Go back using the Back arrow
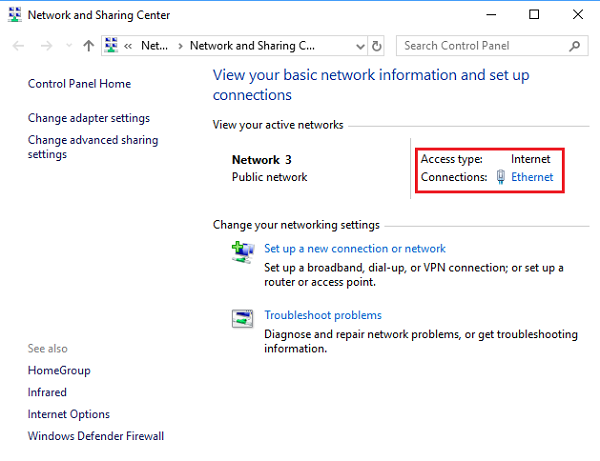The width and height of the screenshot is (600, 461). click(x=19, y=46)
